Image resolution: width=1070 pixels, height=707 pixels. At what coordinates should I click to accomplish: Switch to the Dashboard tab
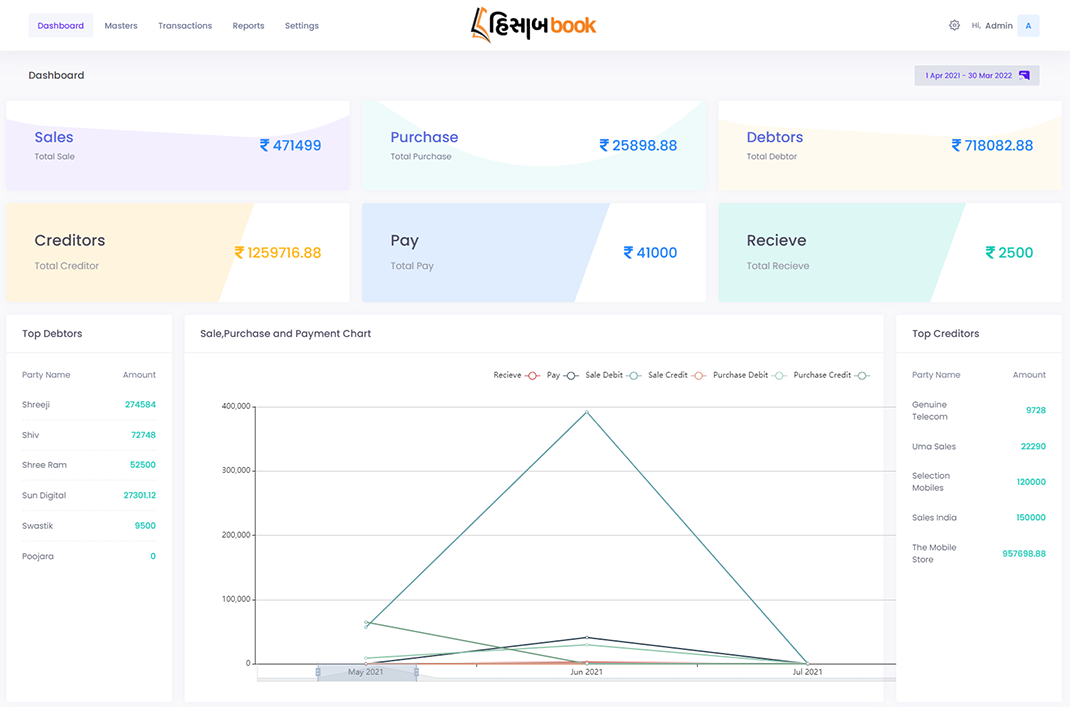(x=61, y=26)
